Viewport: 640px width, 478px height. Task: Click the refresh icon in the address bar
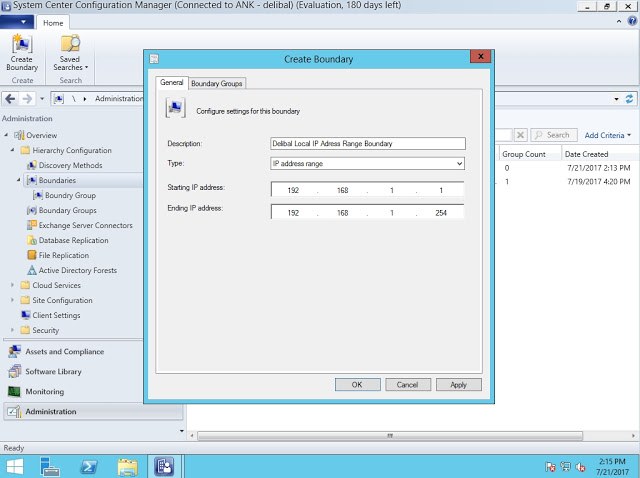click(629, 99)
